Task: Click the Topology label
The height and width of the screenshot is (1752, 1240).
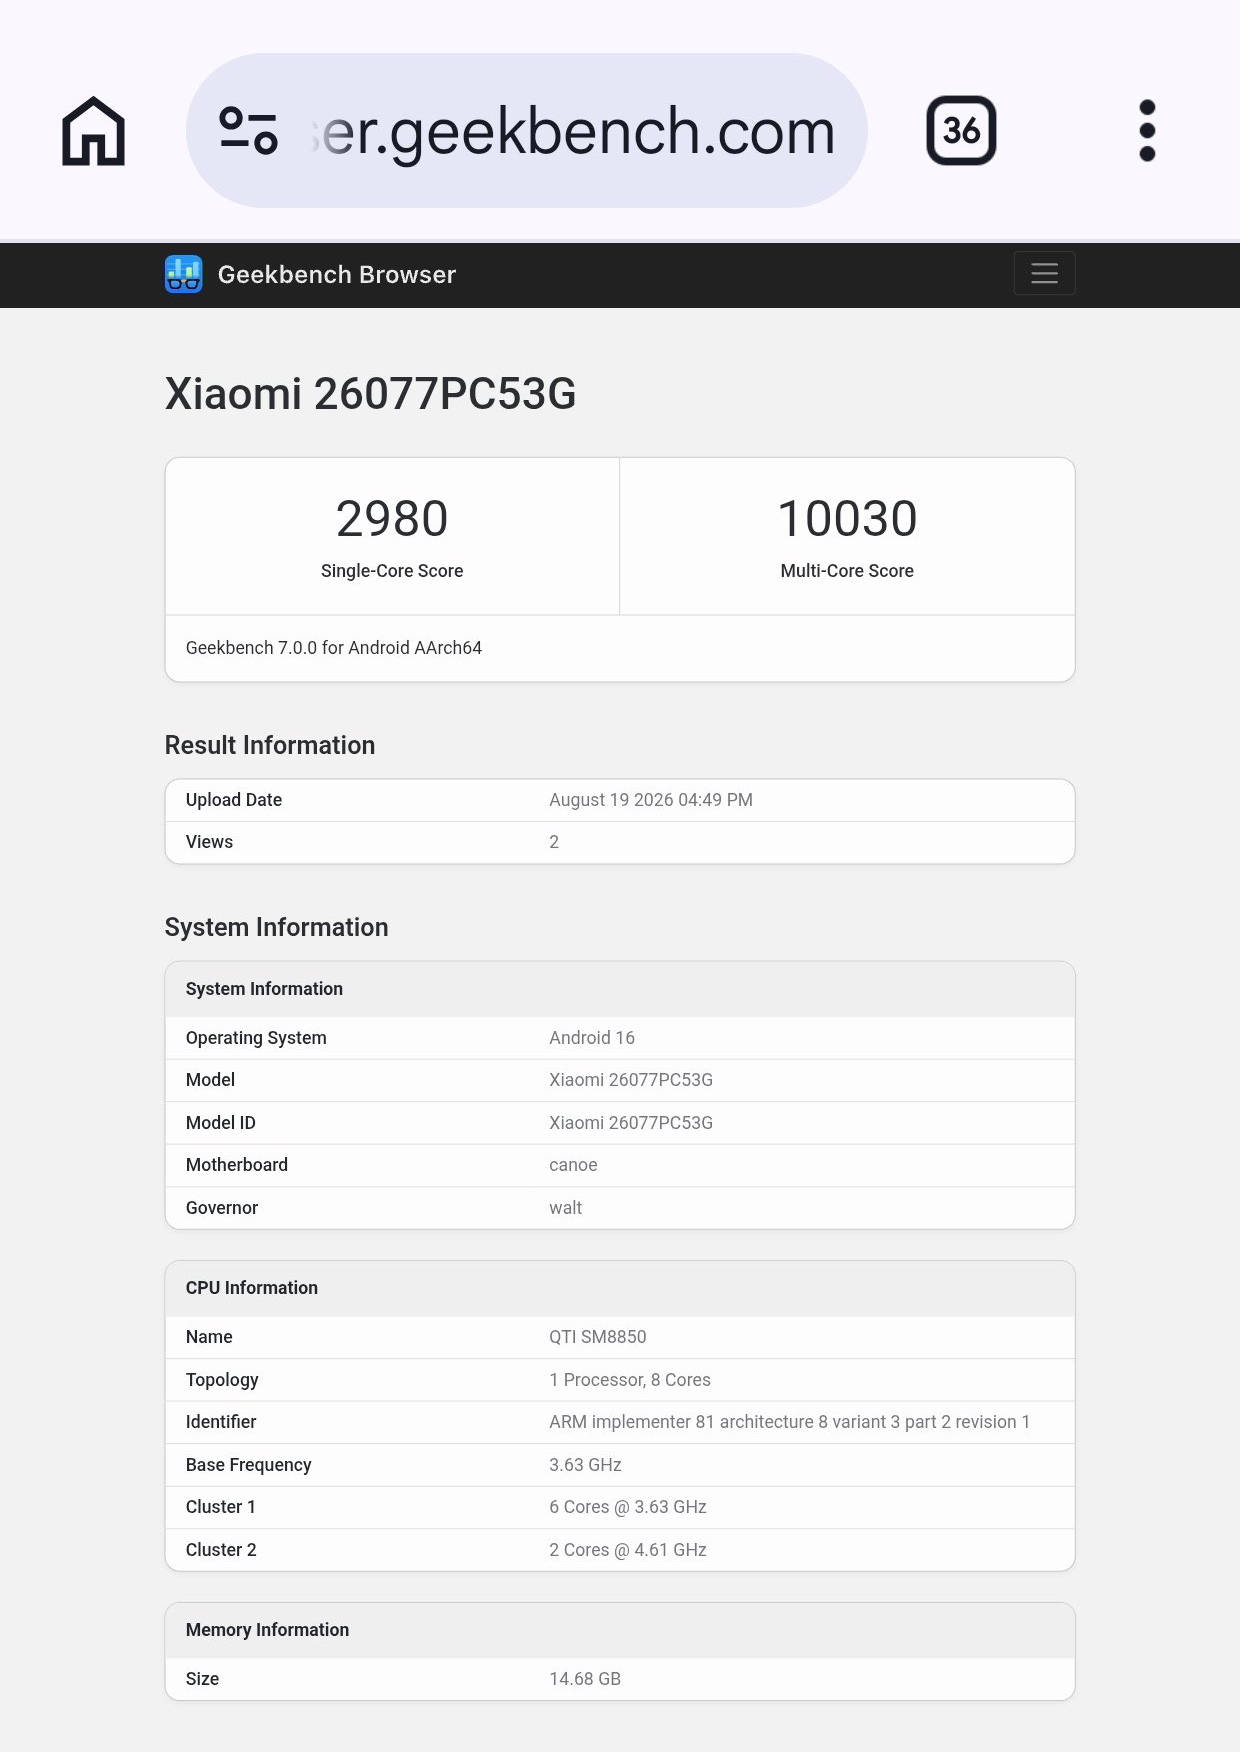Action: point(222,1380)
